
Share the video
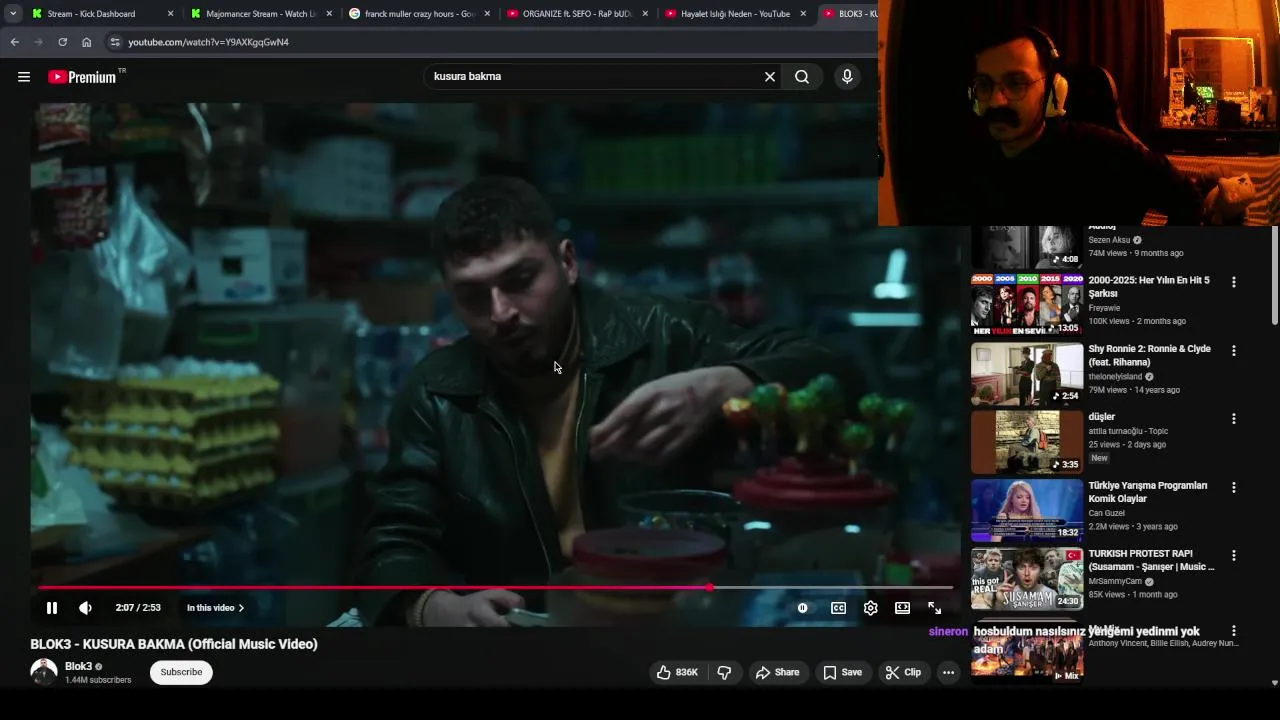pyautogui.click(x=778, y=672)
